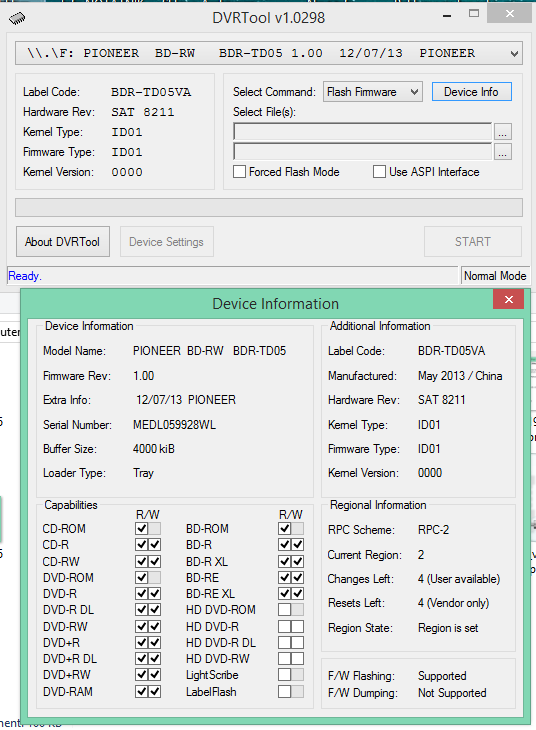This screenshot has width=536, height=730.
Task: Open About DVRTool
Action: tap(63, 242)
